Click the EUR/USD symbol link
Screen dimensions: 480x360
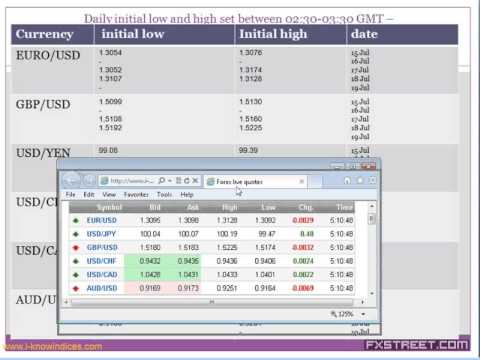pyautogui.click(x=102, y=220)
